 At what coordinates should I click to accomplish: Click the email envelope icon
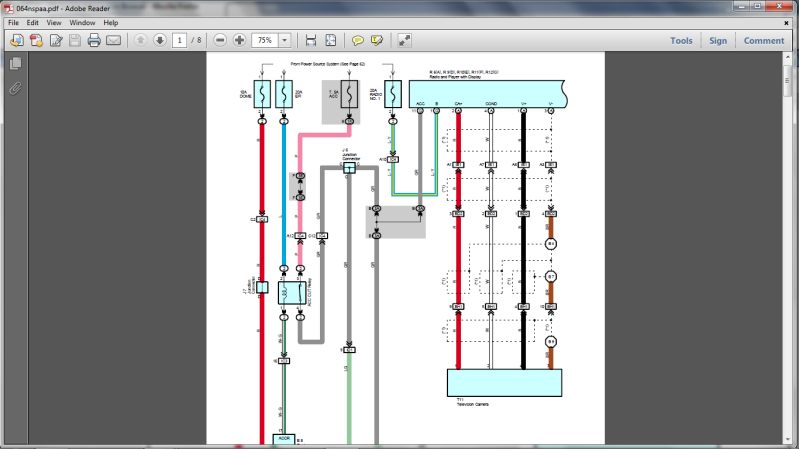113,41
